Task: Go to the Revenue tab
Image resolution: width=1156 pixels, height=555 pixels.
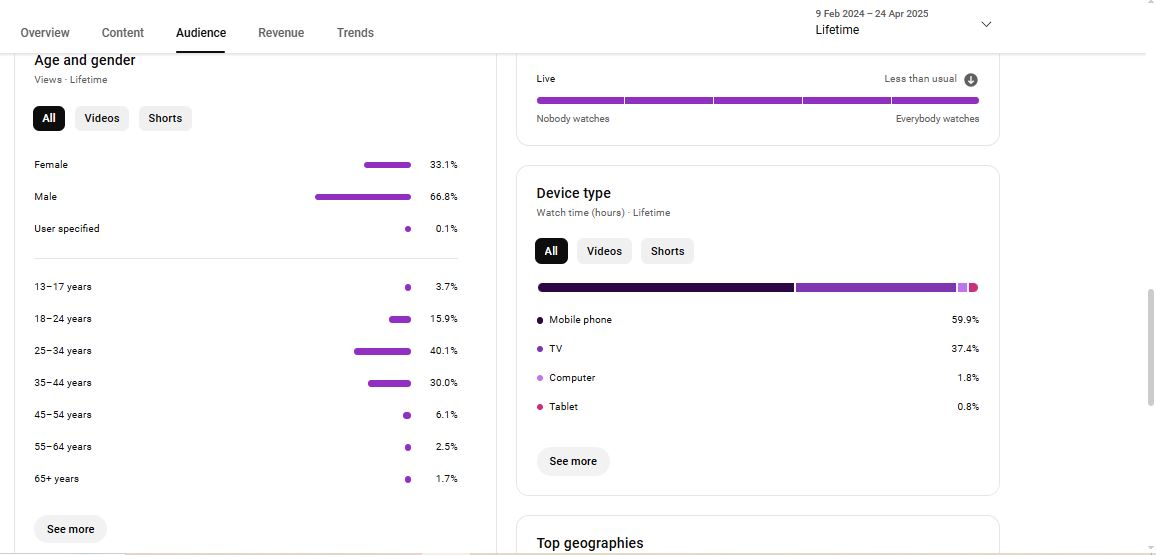Action: click(281, 33)
